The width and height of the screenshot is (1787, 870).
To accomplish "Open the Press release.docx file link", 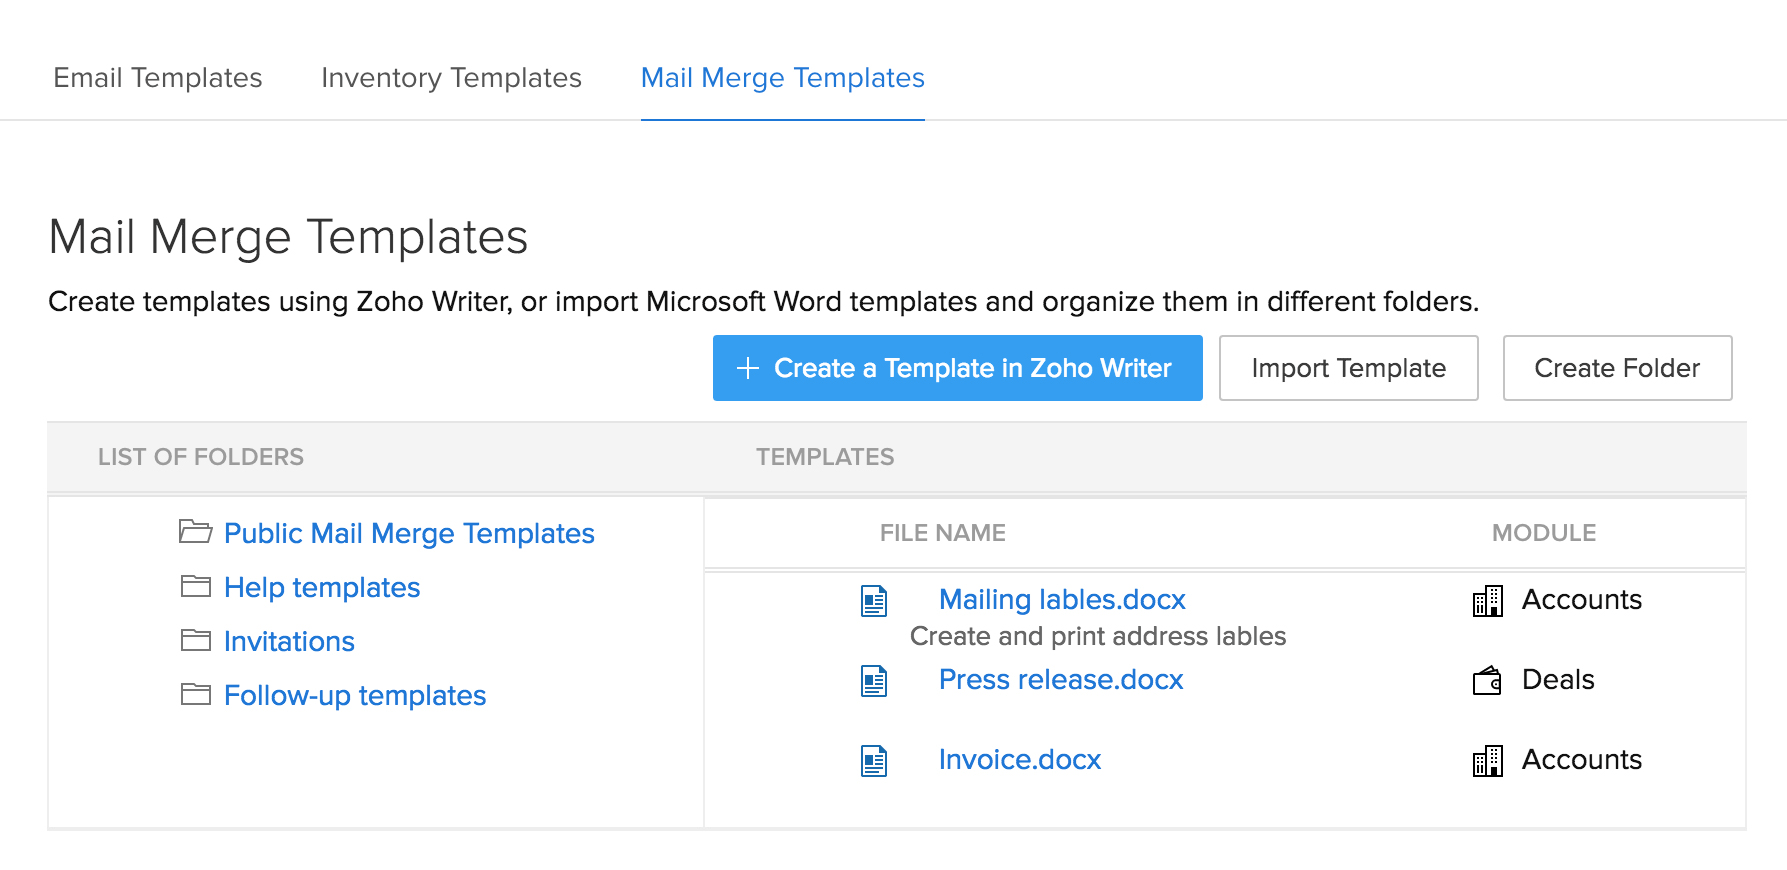I will (x=1061, y=679).
